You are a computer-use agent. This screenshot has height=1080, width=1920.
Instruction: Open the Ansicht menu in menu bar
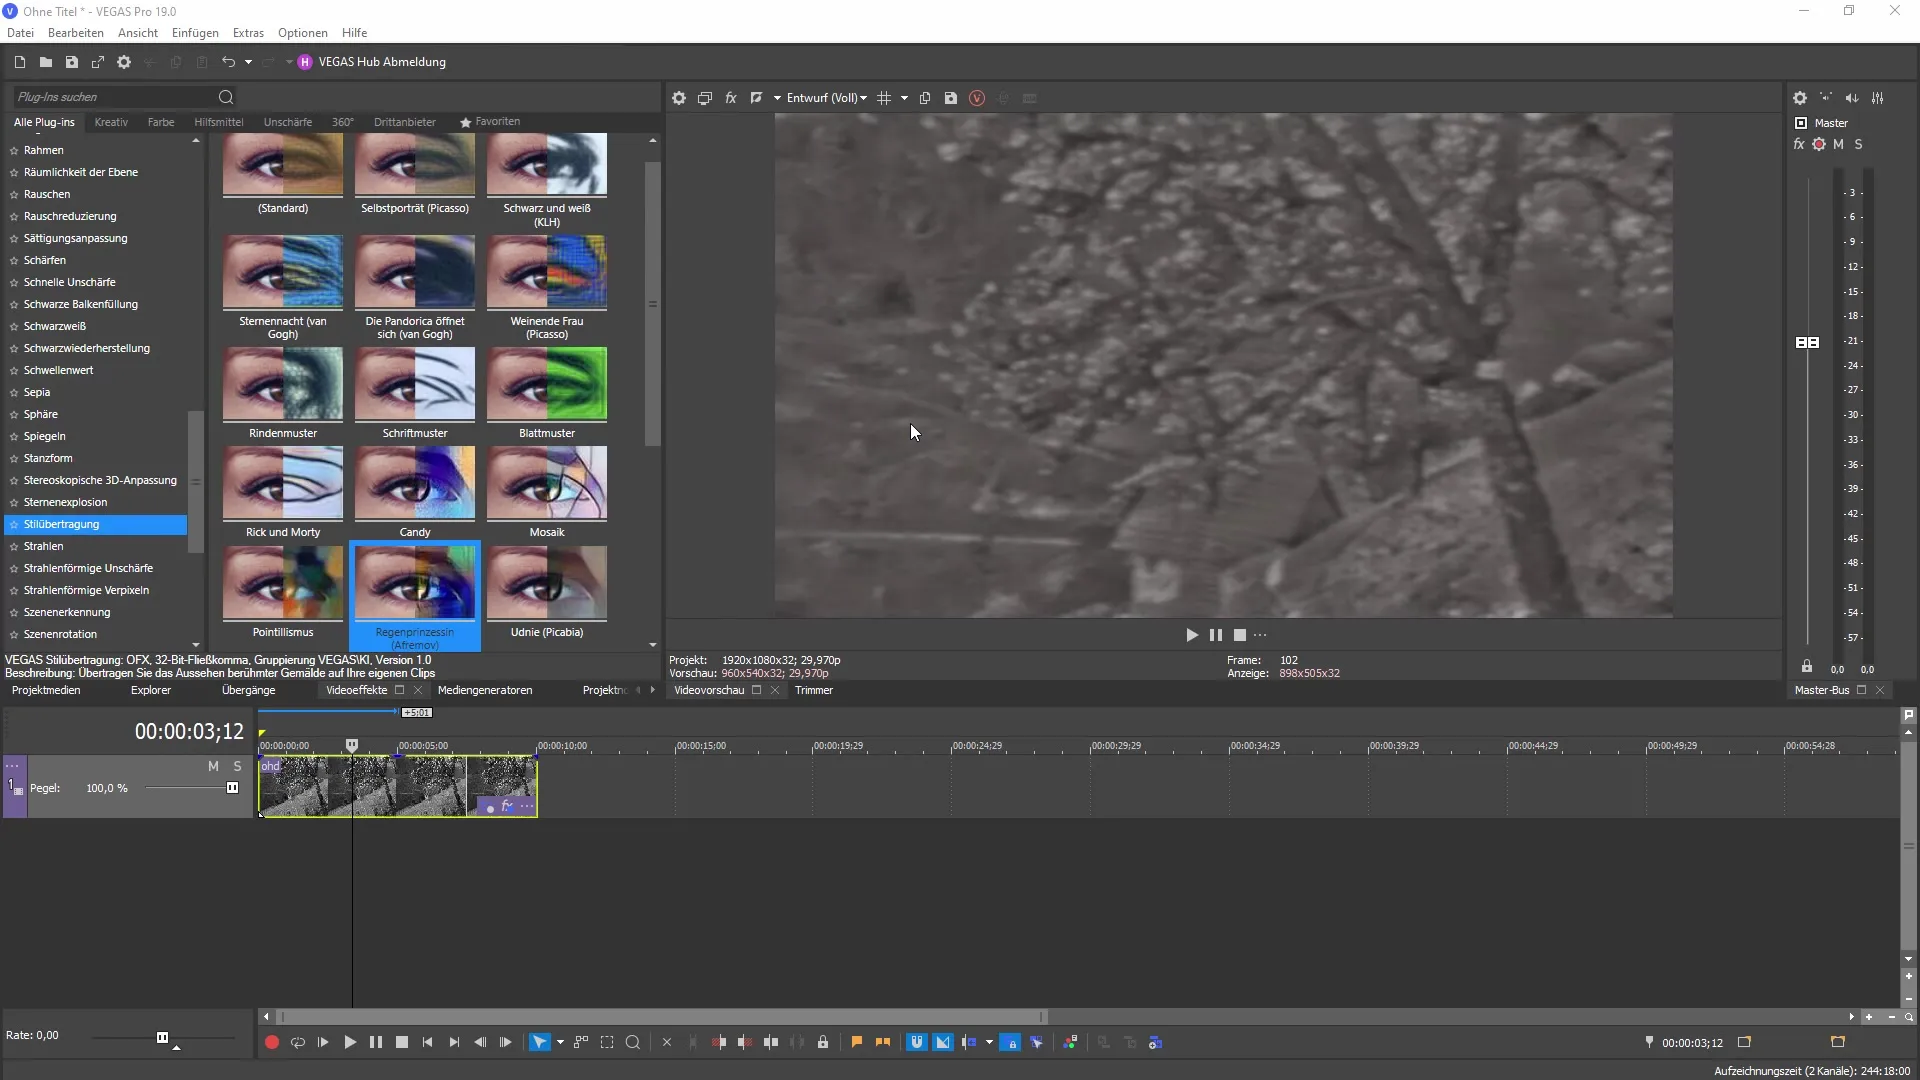[137, 32]
